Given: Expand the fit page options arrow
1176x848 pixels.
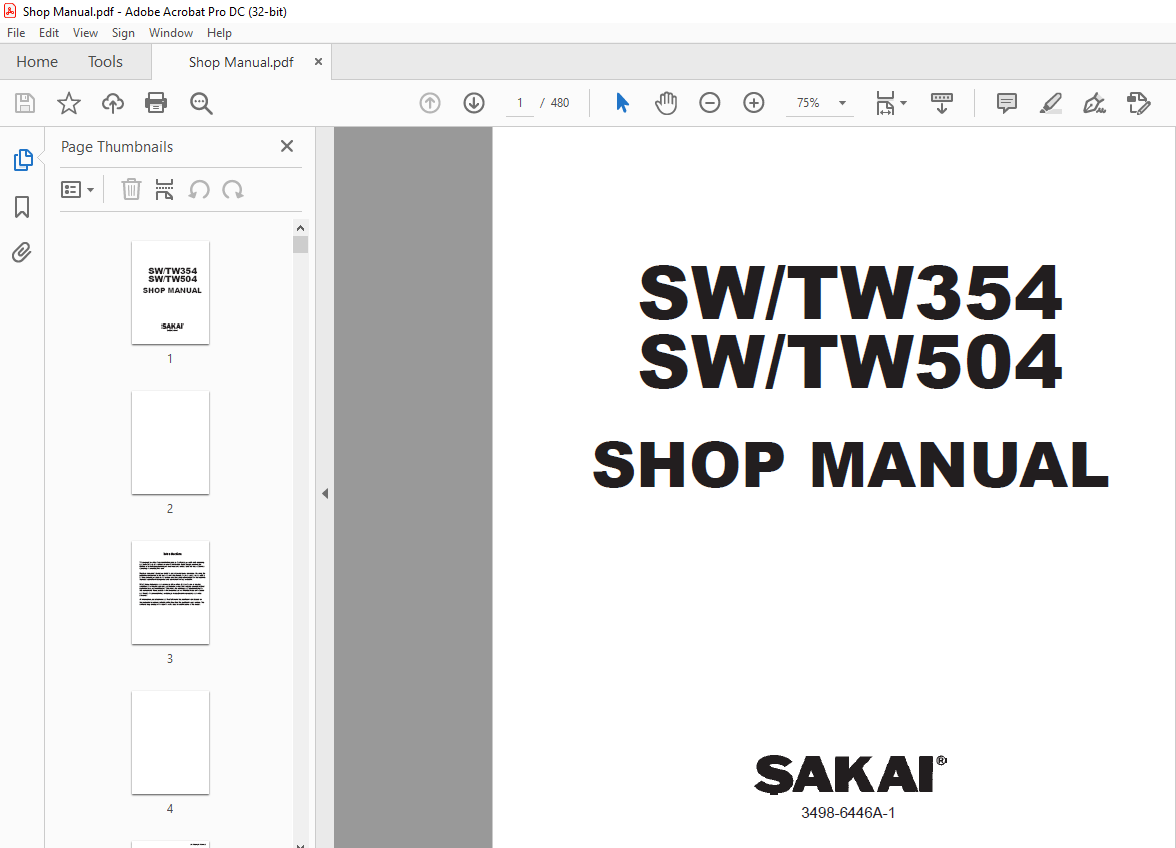Looking at the screenshot, I should 903,103.
